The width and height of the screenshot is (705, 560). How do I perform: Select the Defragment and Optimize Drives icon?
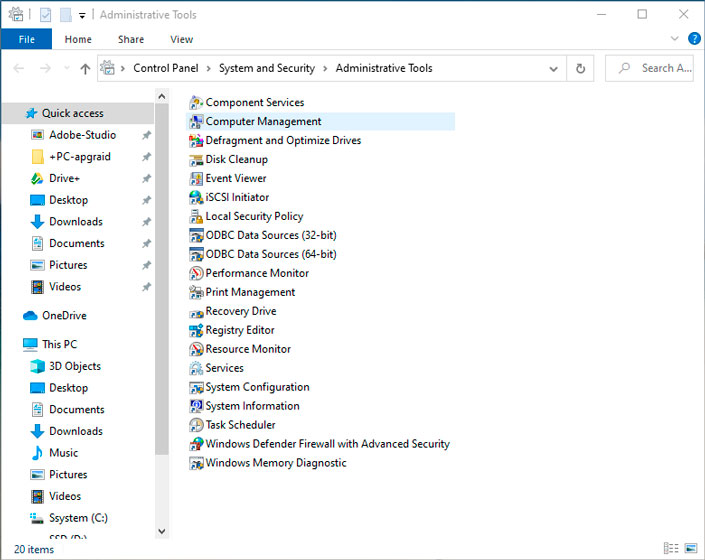coord(196,140)
